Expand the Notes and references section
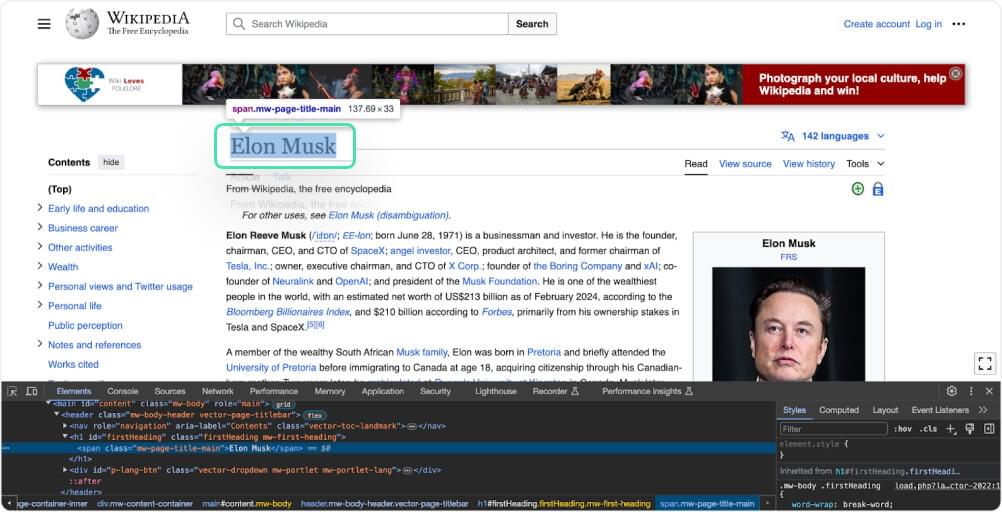The image size is (1002, 512). (40, 344)
